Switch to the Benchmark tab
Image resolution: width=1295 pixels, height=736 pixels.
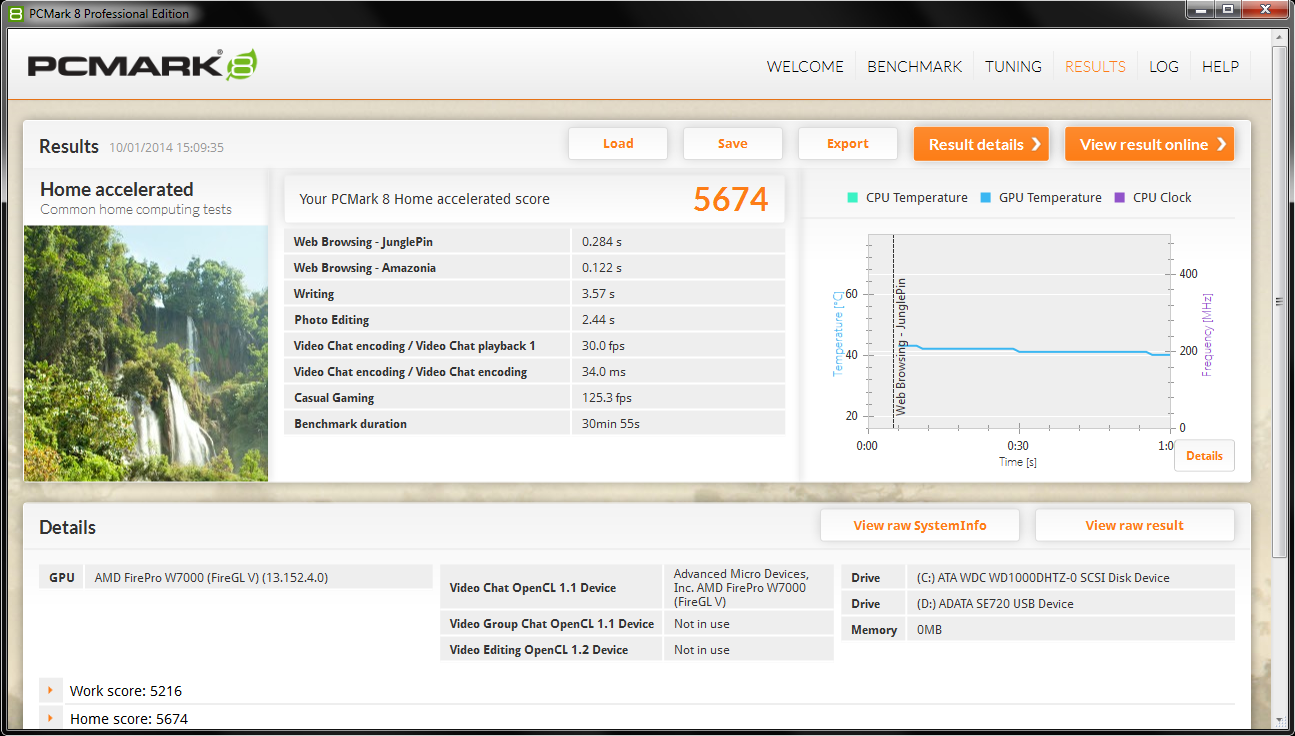pyautogui.click(x=914, y=66)
